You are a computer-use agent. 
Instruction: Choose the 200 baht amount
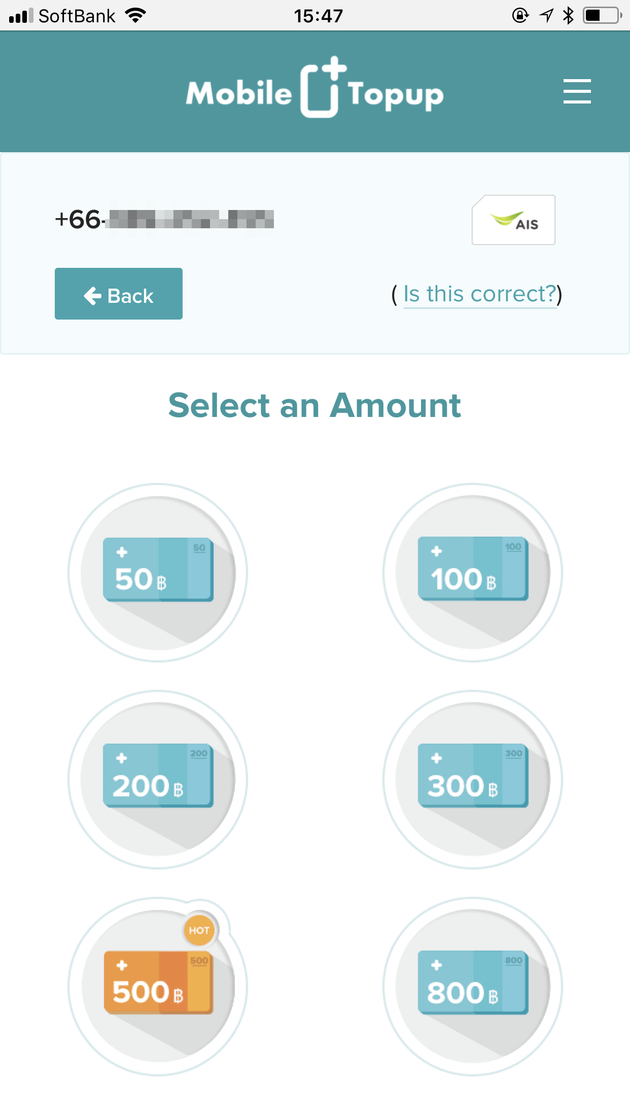[x=158, y=779]
